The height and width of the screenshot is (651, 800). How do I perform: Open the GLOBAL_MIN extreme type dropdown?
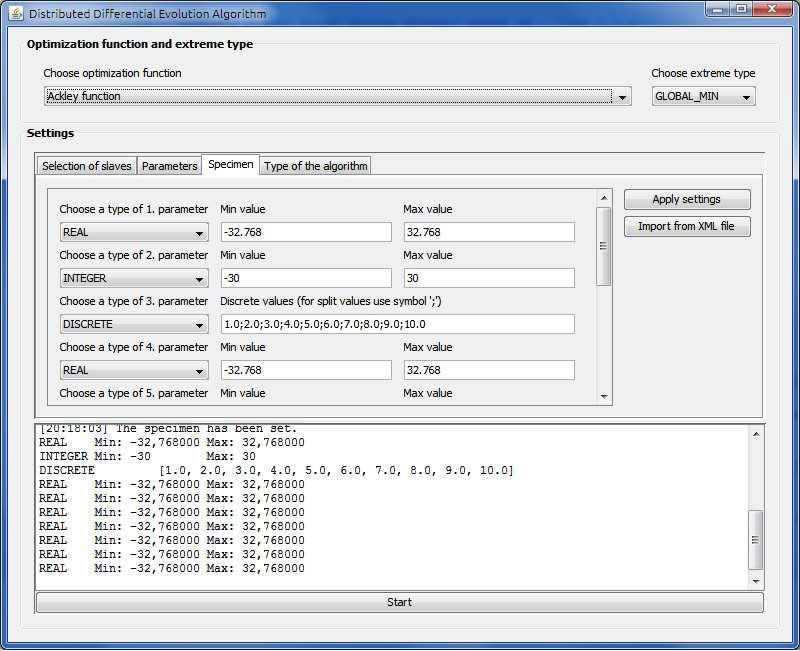704,96
